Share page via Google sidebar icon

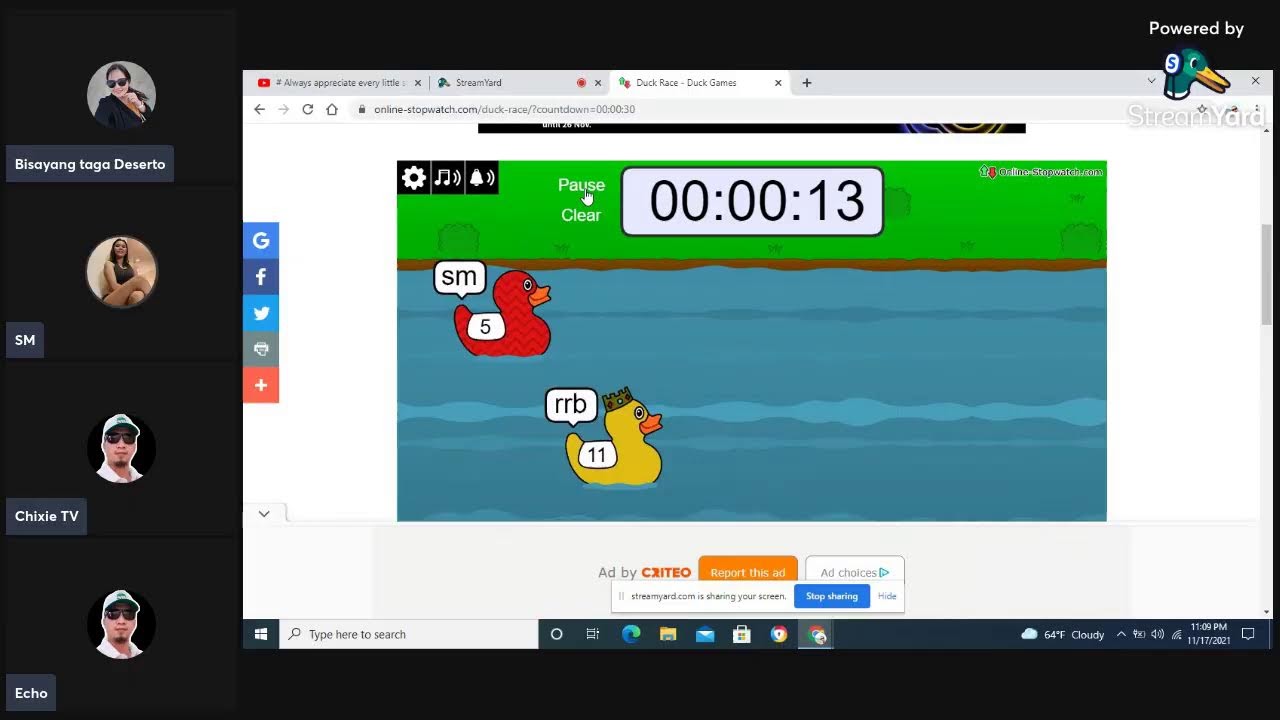(261, 240)
